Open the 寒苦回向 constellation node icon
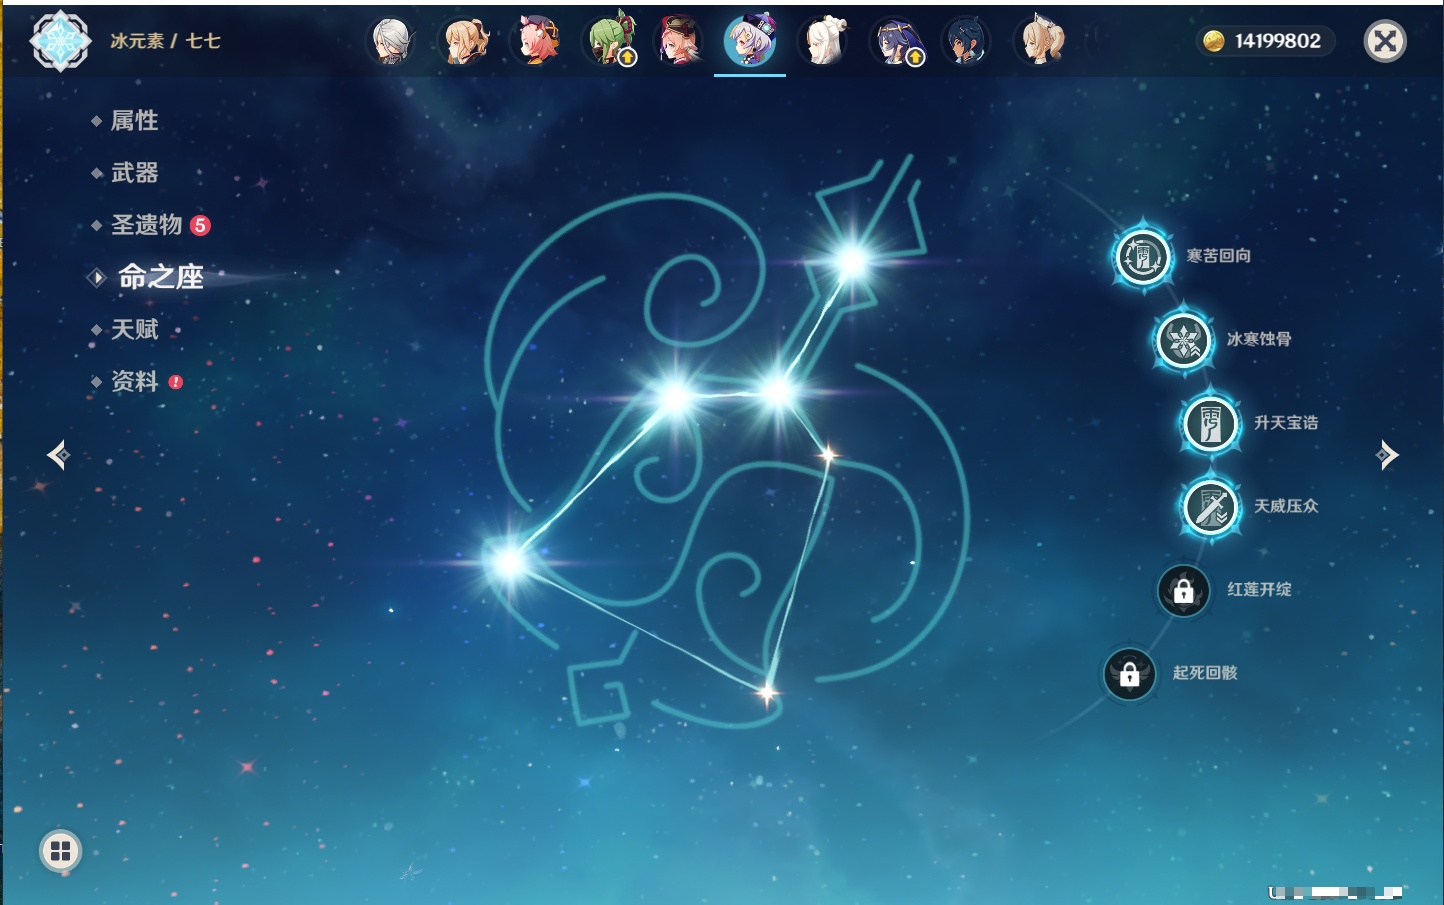Screen dimensions: 1444x905 pos(1143,257)
